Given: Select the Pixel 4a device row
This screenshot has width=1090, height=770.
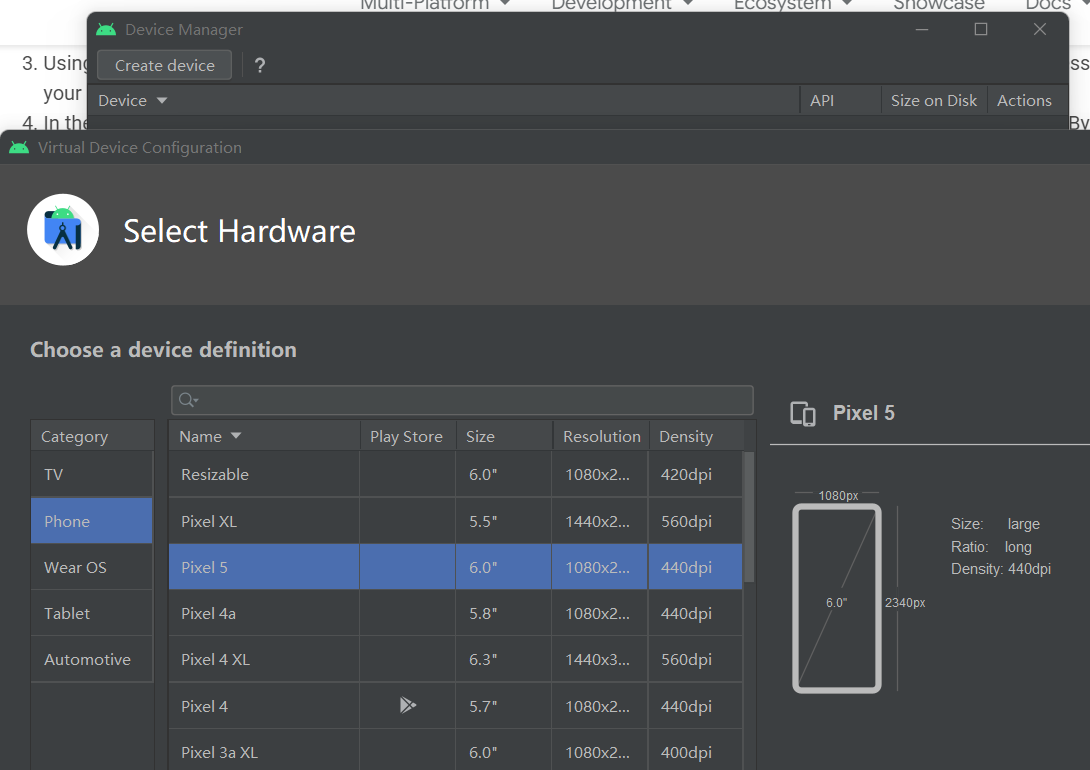Looking at the screenshot, I should pyautogui.click(x=455, y=613).
